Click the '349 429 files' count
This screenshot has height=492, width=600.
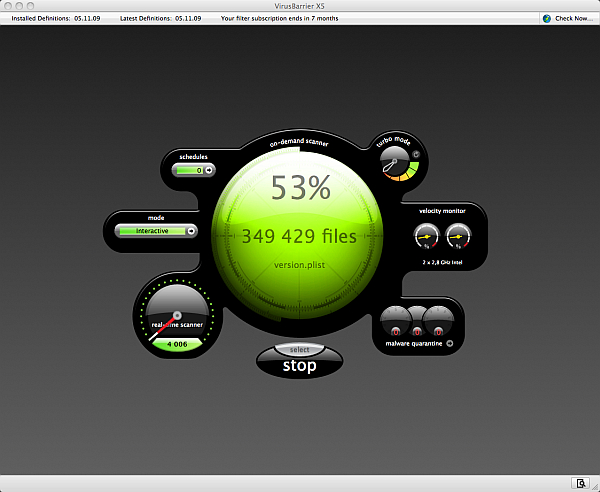tap(299, 236)
